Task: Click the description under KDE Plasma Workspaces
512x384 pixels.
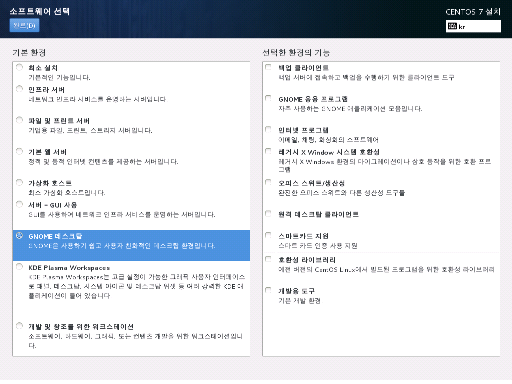Action: click(137, 286)
